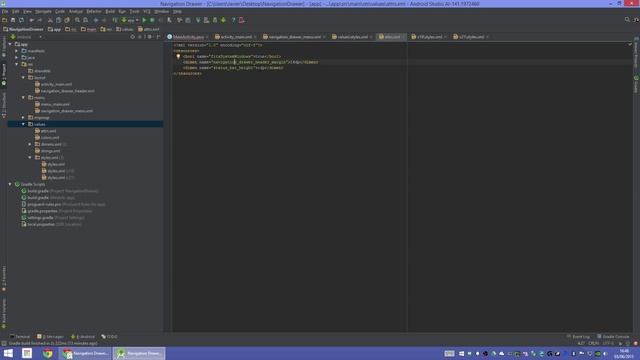Open Chrome from the taskbar
The image size is (640, 360).
(48, 353)
